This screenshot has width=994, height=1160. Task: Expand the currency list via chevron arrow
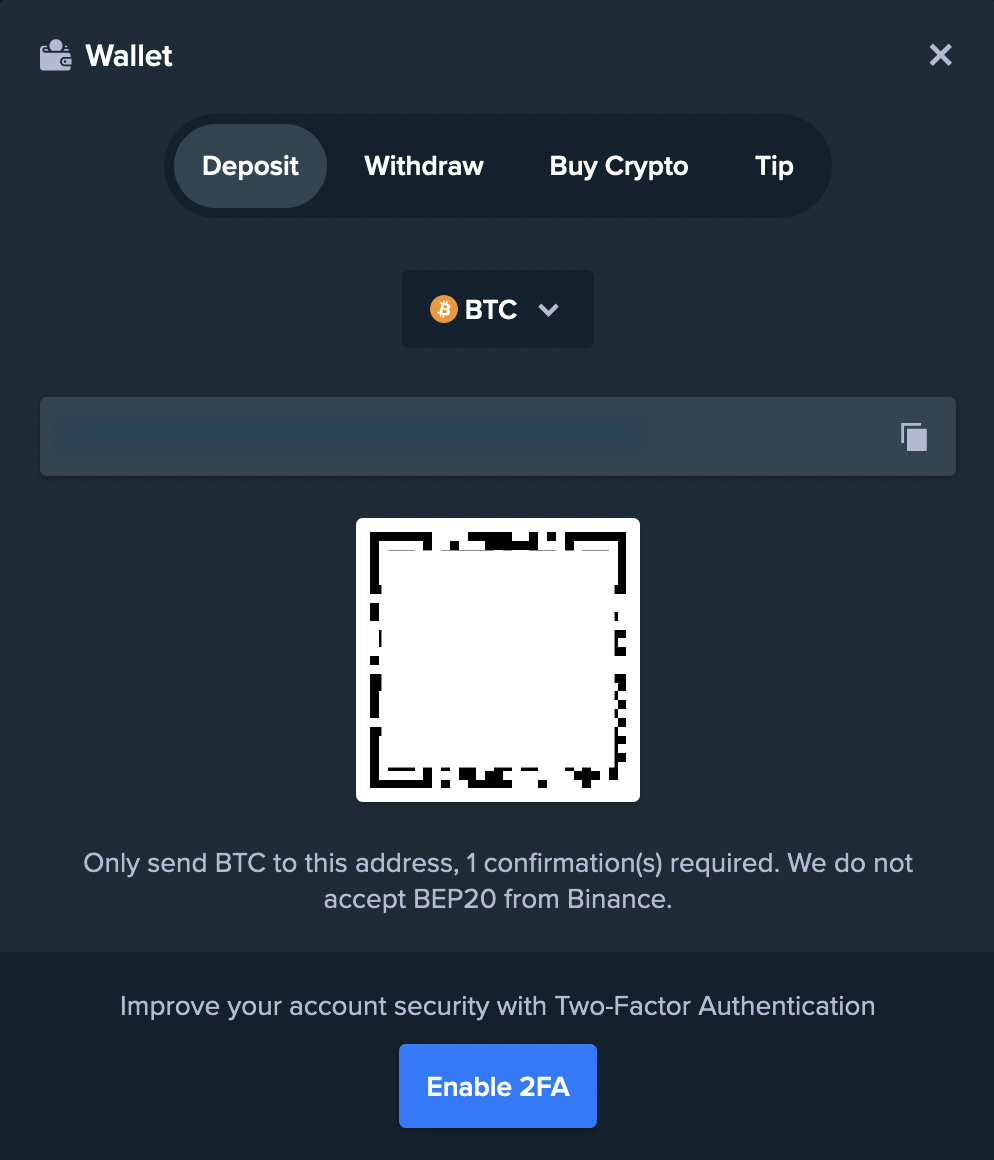(548, 310)
